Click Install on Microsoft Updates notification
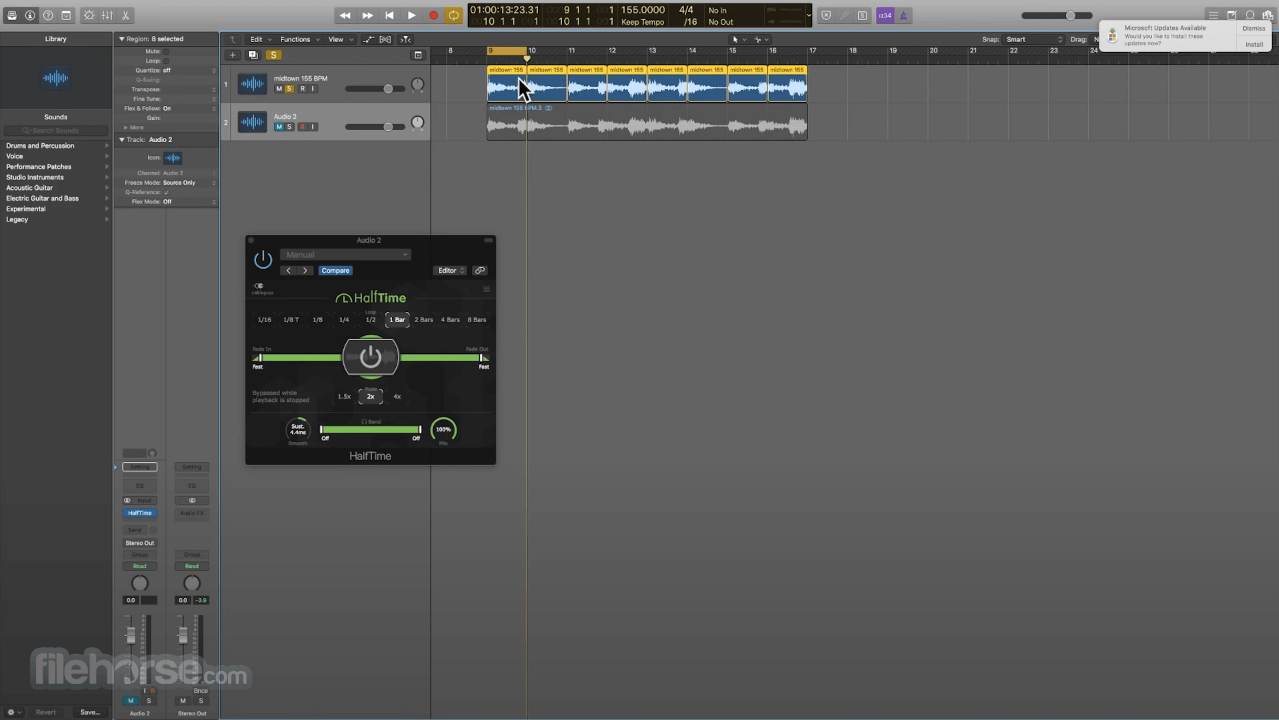Screen dimensions: 1279x720 (x=1253, y=44)
